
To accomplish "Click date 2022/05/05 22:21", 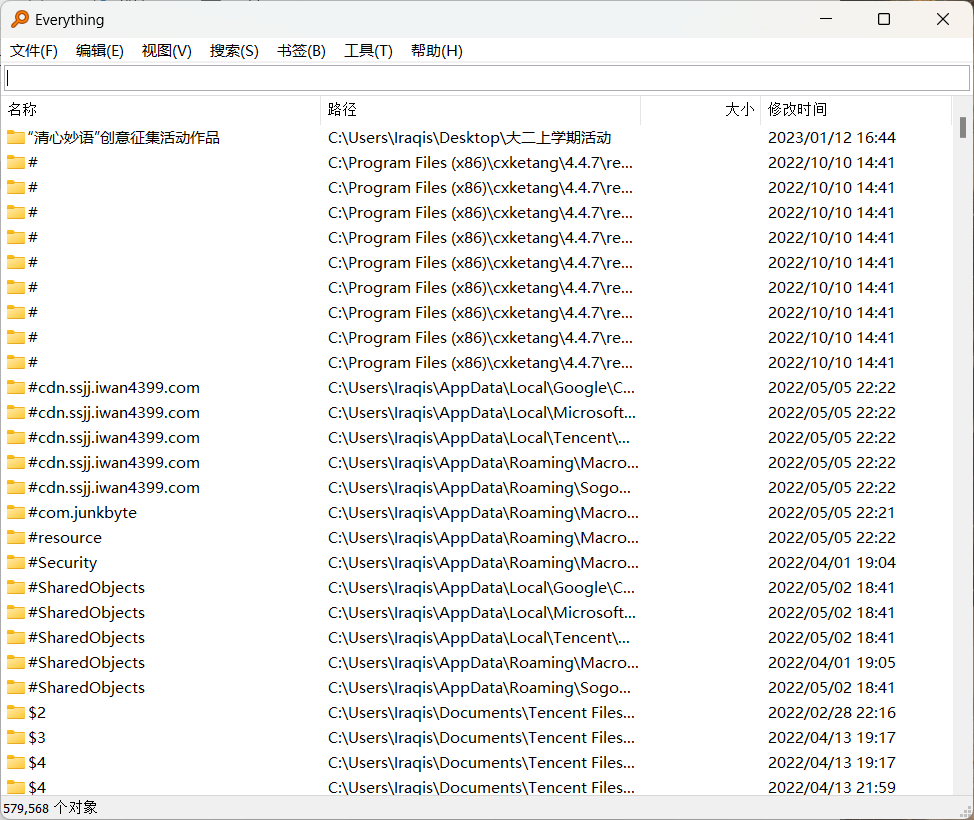I will click(832, 512).
